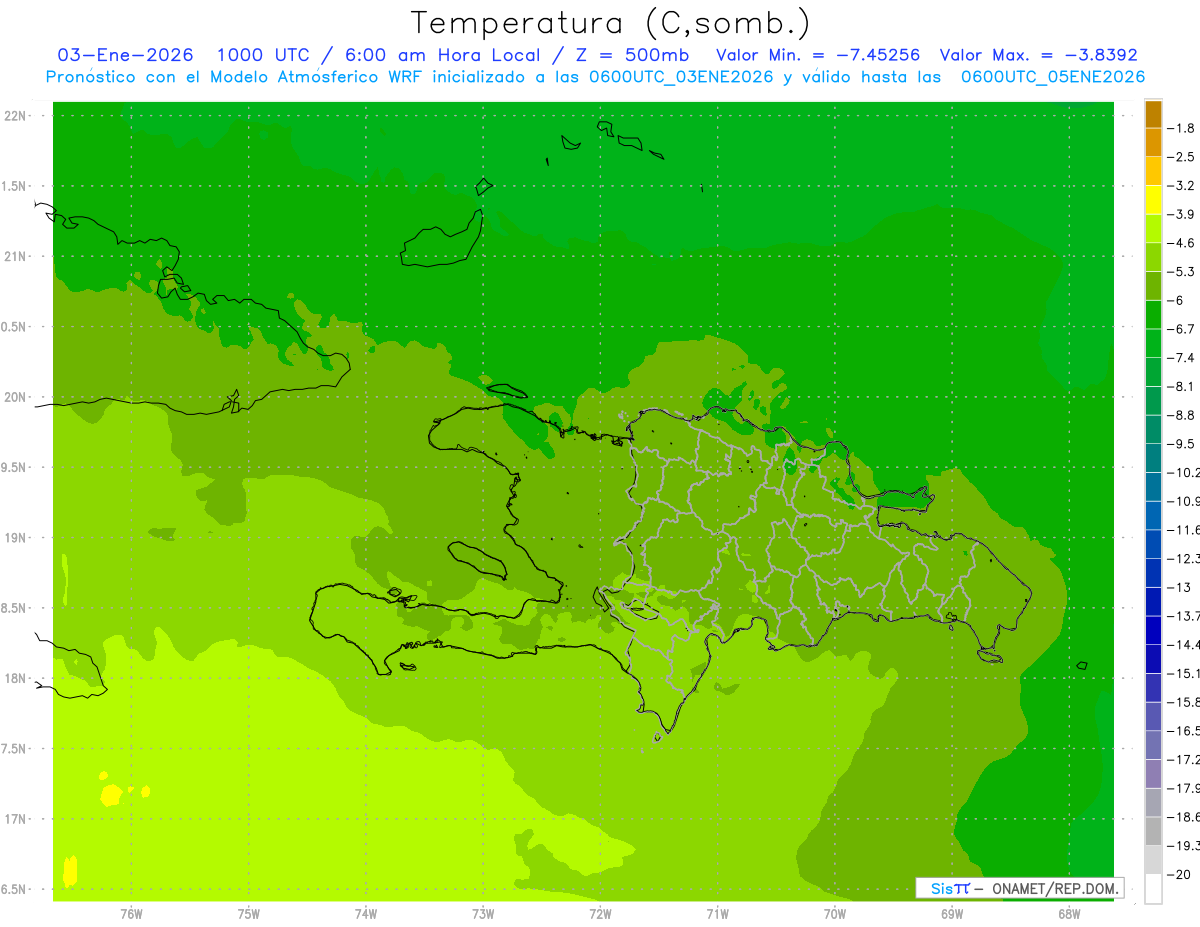Screen dimensions: 1200x927
Task: Click the "76W" longitude axis label
Action: click(x=131, y=913)
